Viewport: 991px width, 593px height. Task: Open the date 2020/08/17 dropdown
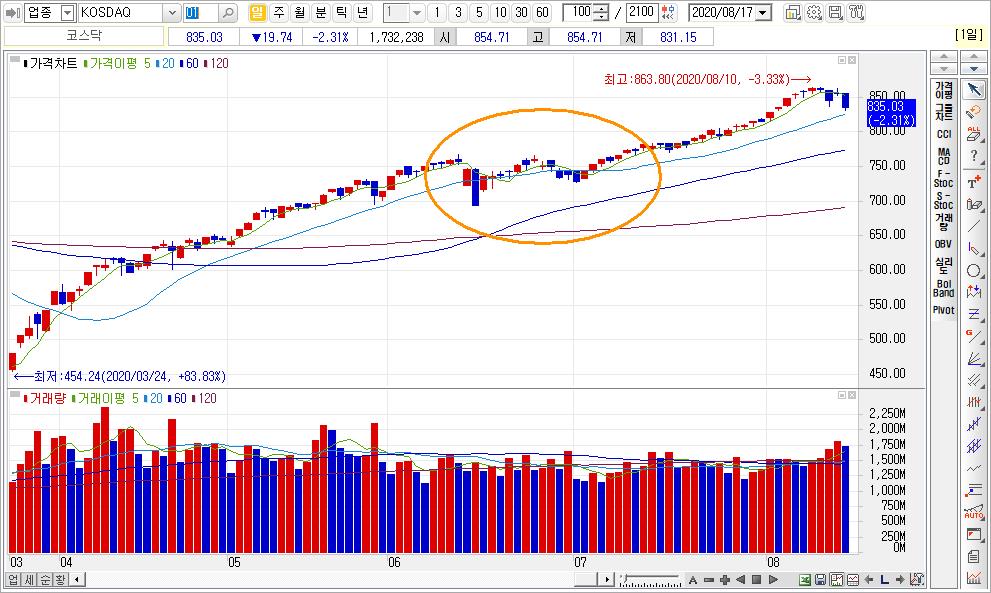(764, 12)
